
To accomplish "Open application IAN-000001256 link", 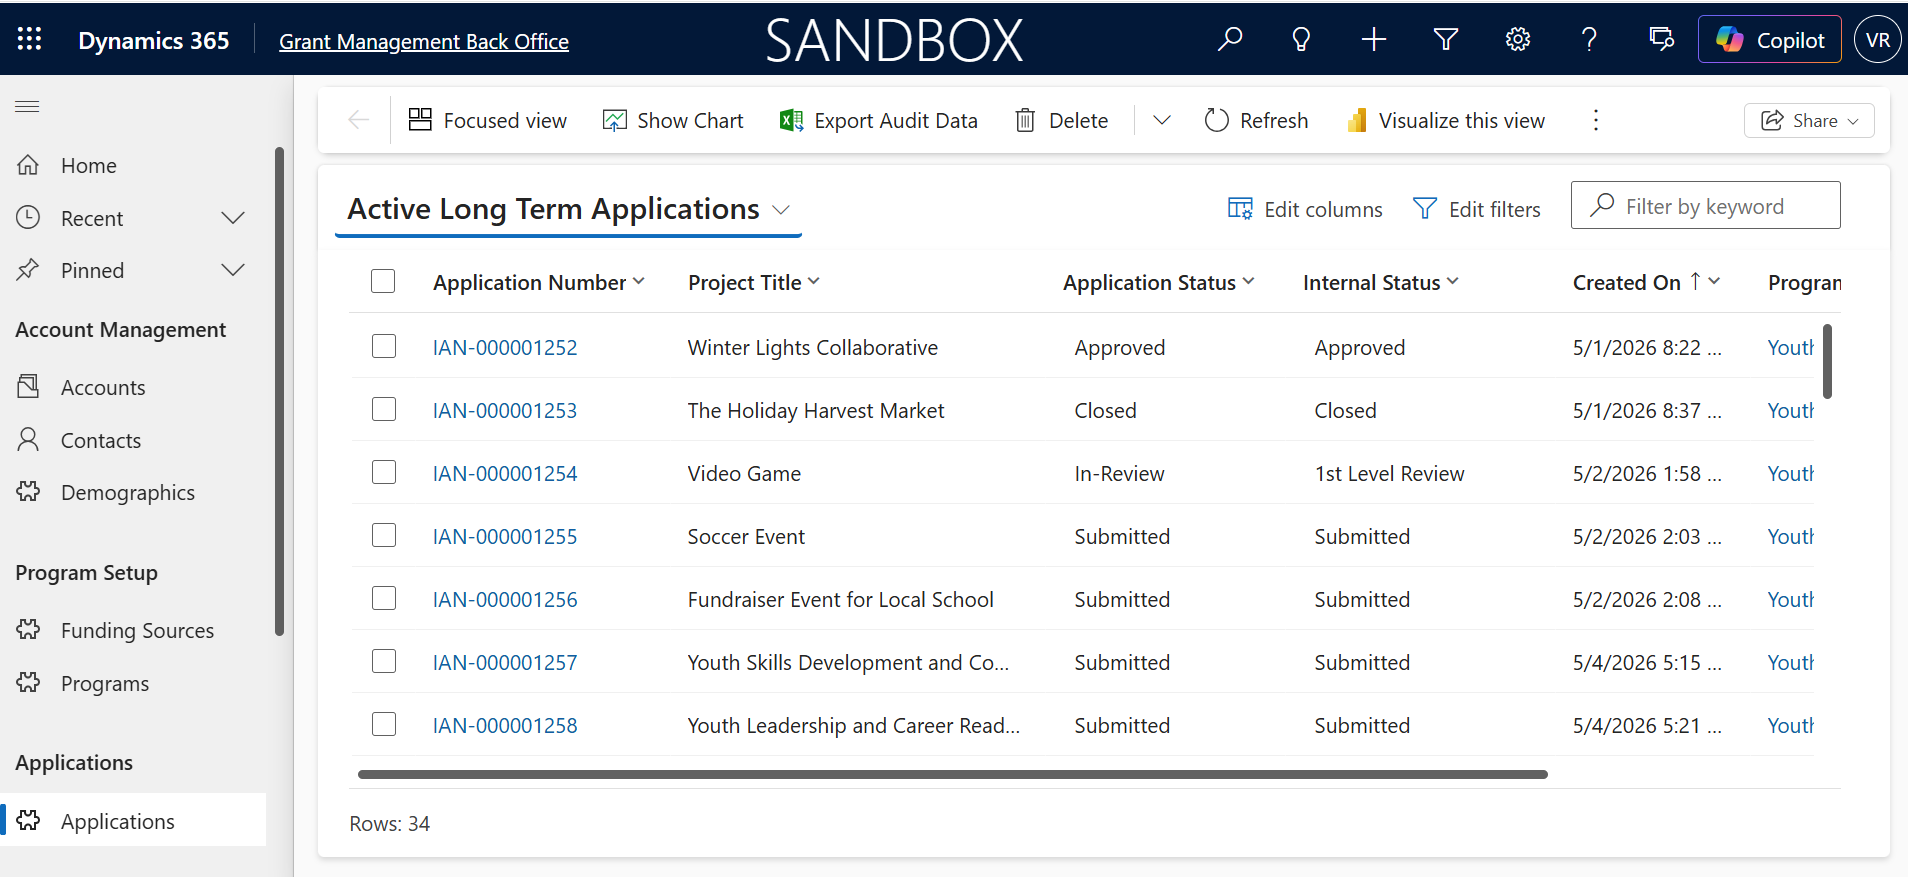I will (505, 599).
